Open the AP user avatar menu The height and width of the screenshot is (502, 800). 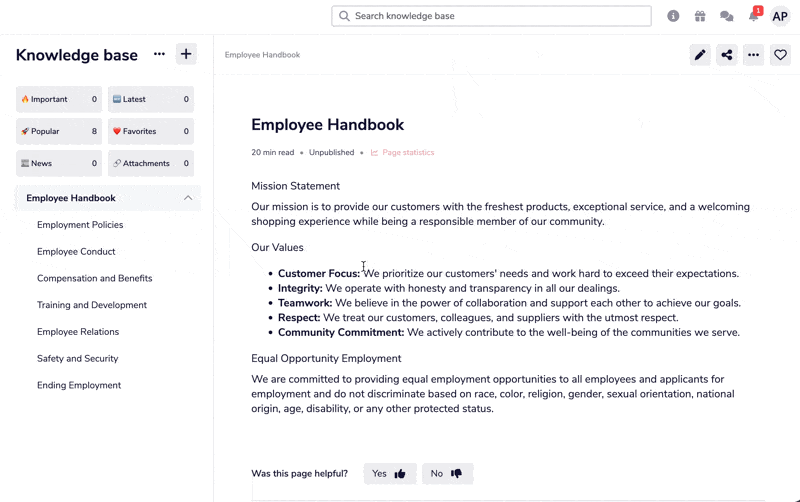(x=780, y=16)
